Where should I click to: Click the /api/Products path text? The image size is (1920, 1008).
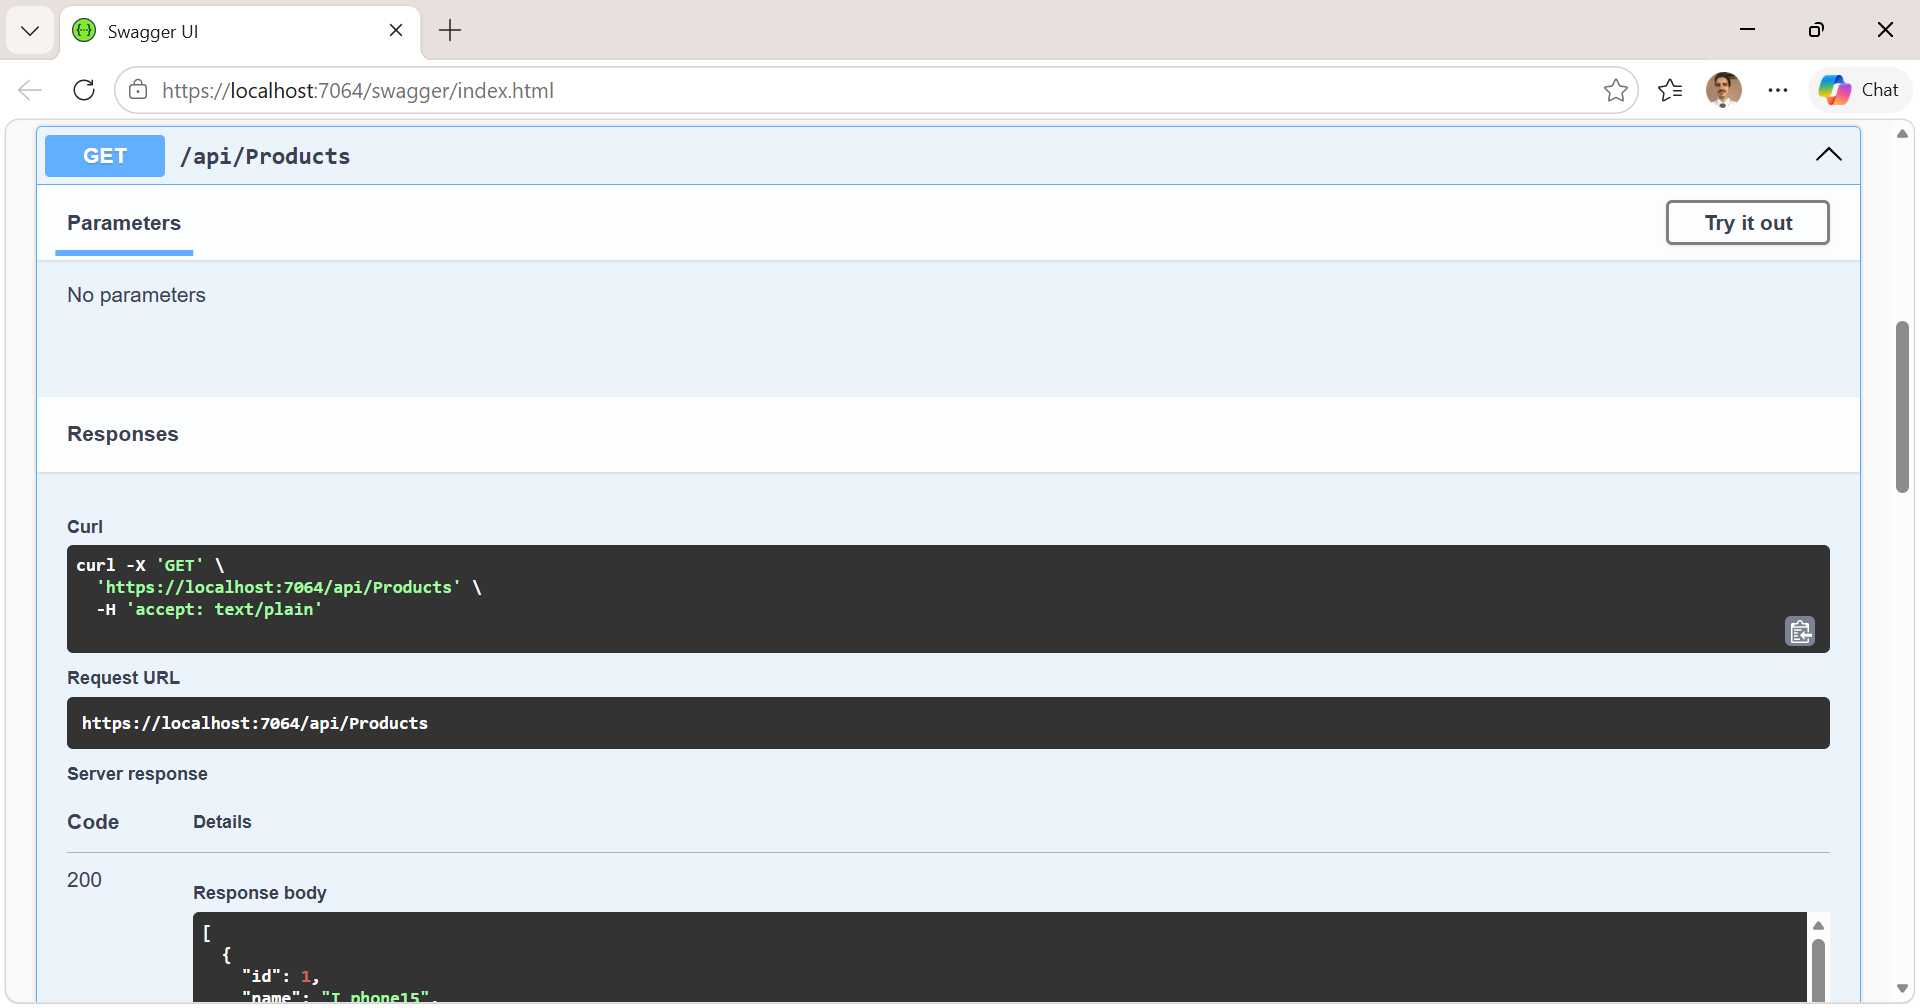point(265,156)
